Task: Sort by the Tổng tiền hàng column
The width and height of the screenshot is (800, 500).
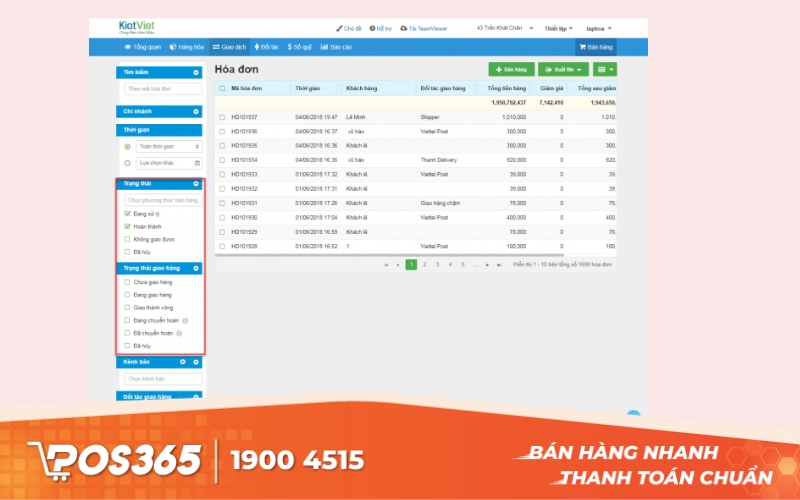Action: [506, 88]
